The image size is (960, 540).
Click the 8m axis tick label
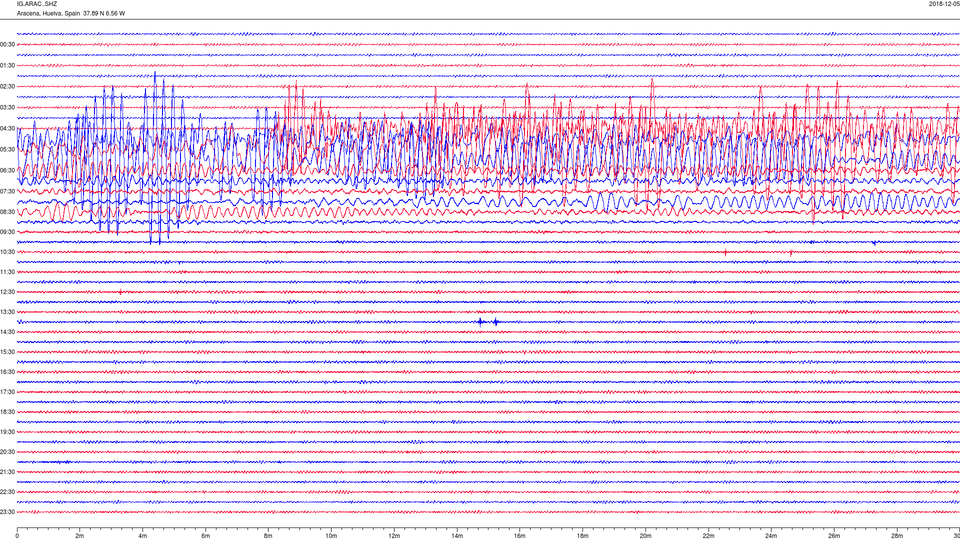pyautogui.click(x=268, y=536)
